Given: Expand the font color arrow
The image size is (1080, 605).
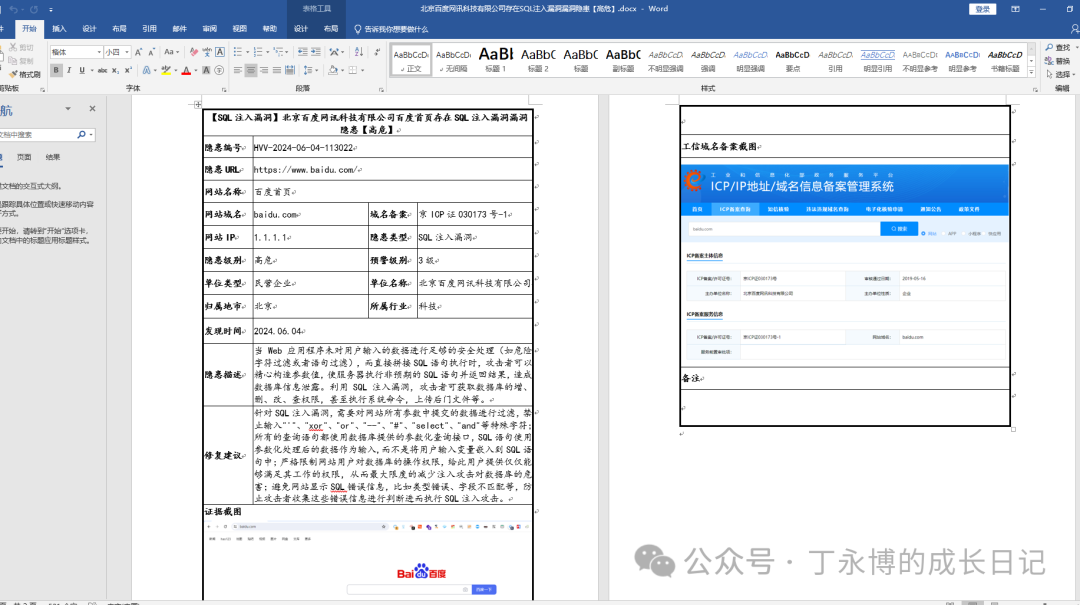Looking at the screenshot, I should (x=196, y=70).
